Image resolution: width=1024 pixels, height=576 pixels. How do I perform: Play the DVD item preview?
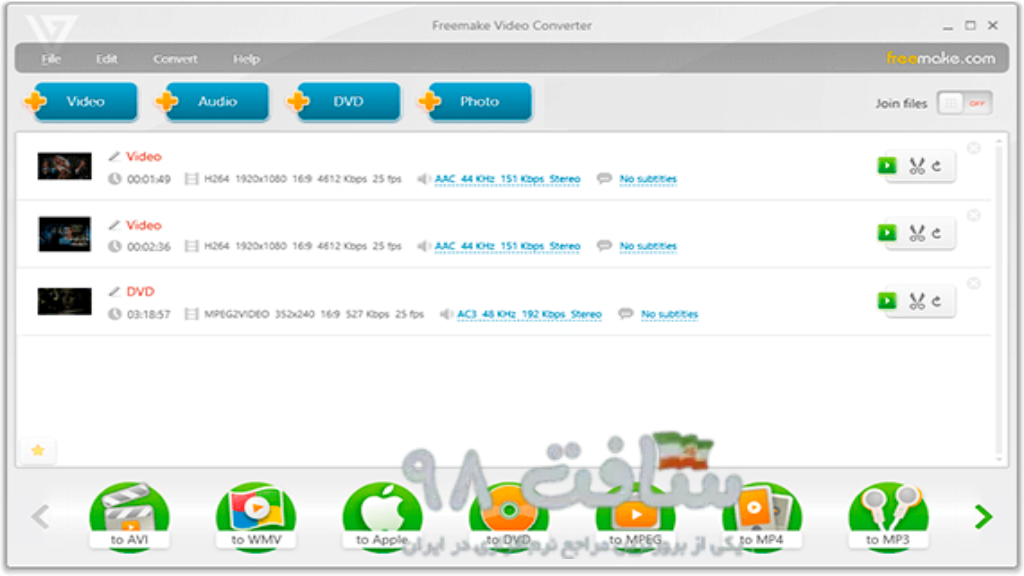click(887, 301)
